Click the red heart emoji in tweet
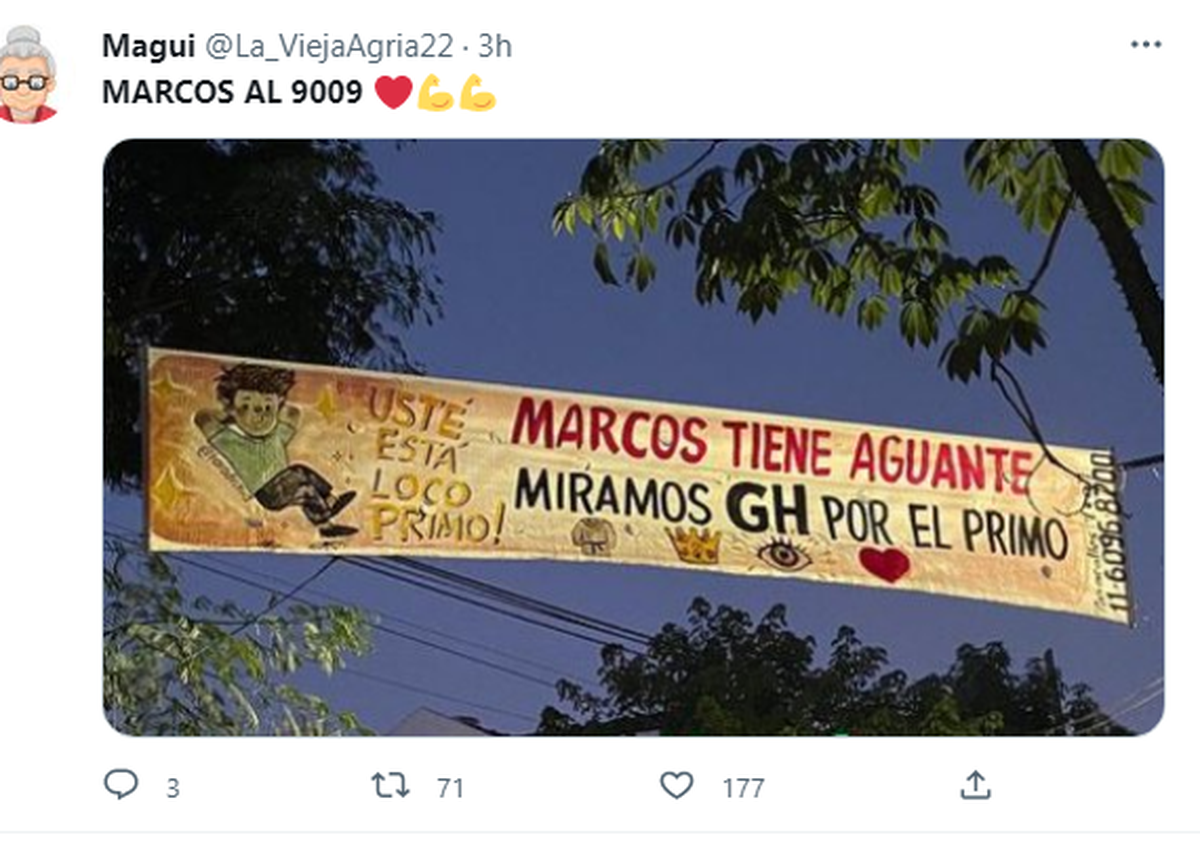Screen dimensions: 1200x848 click(393, 93)
